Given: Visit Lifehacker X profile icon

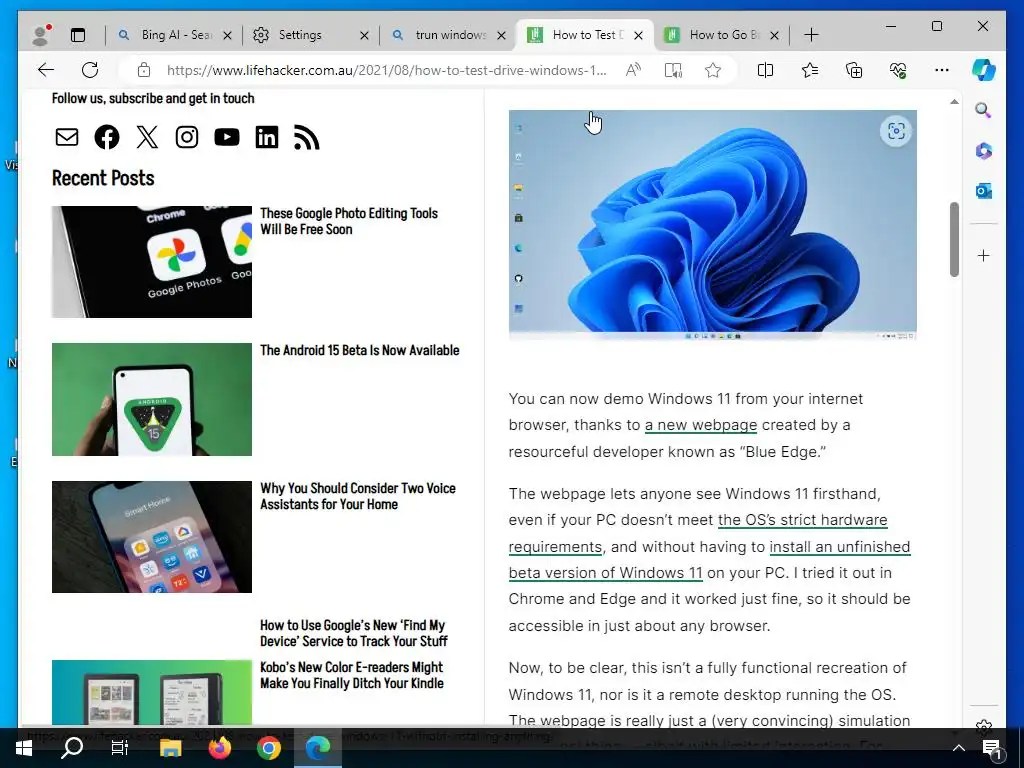Looking at the screenshot, I should (x=147, y=137).
